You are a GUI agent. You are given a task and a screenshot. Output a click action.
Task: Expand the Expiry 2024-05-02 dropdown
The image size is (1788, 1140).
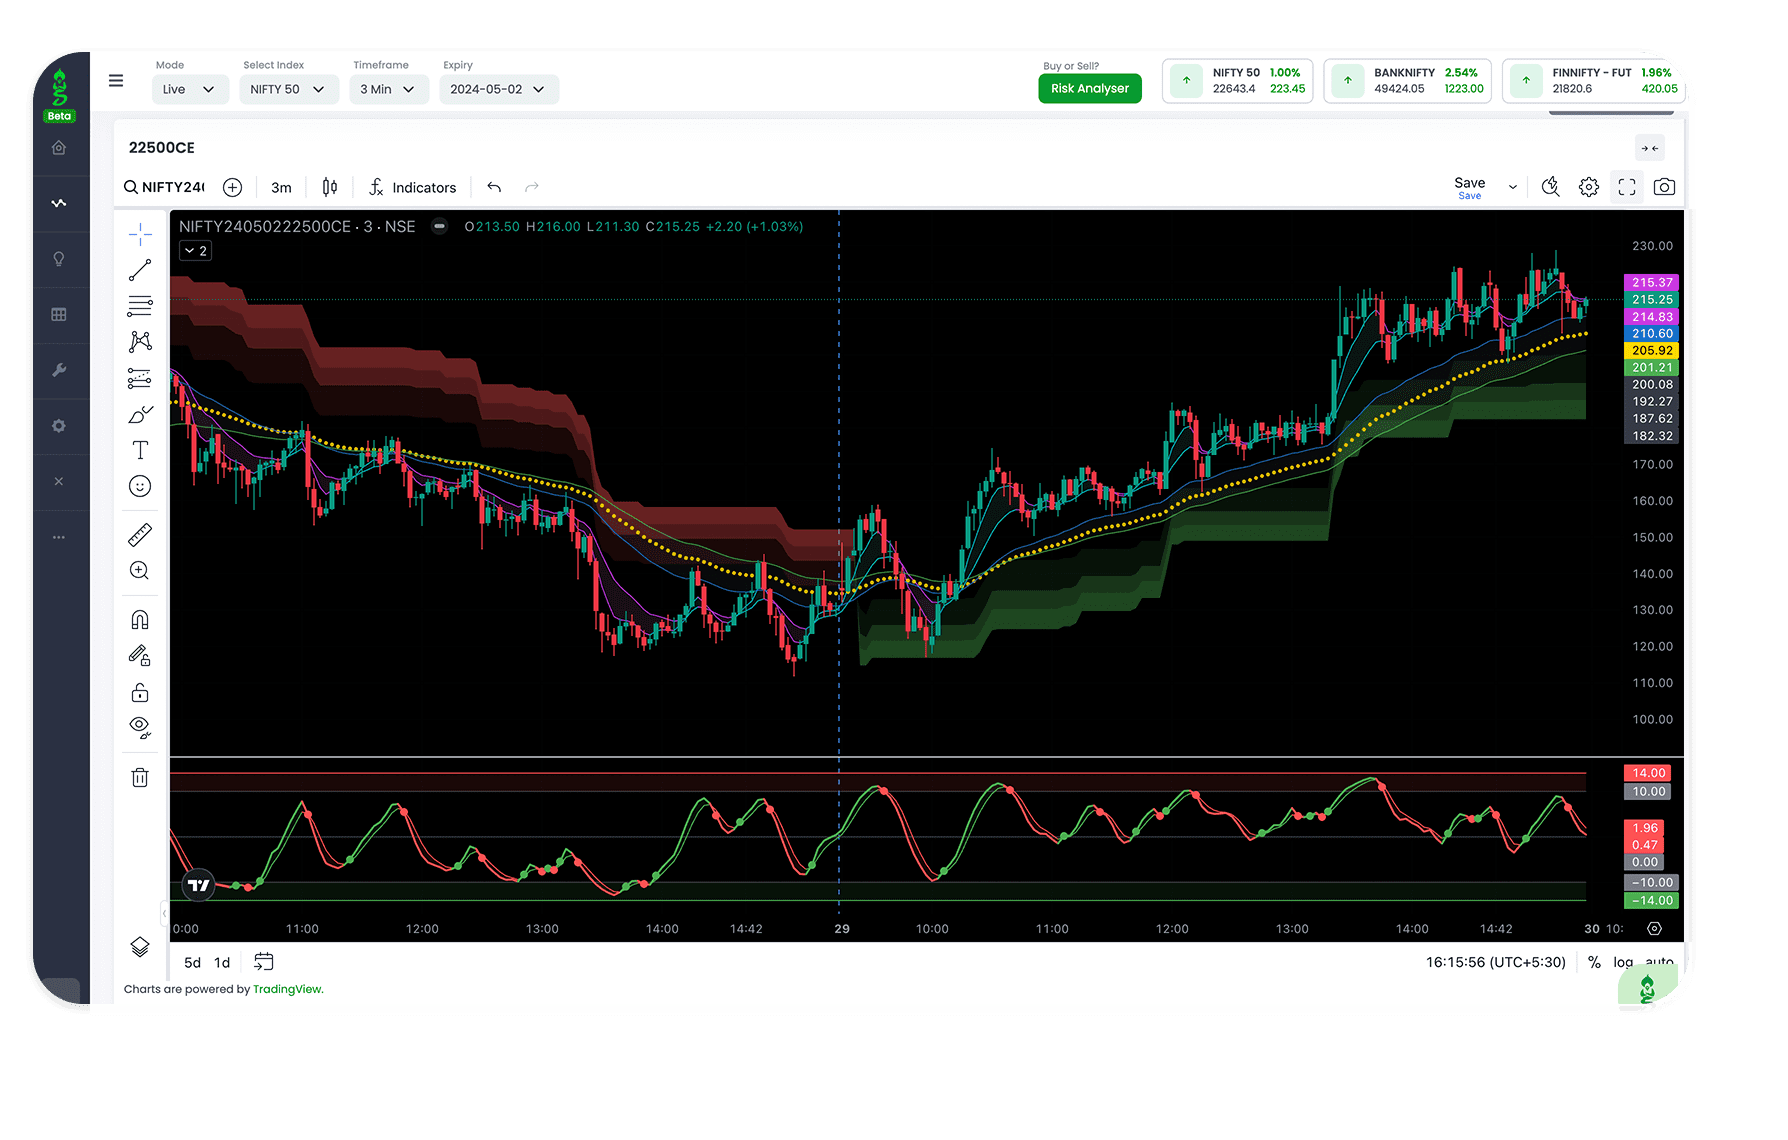(498, 89)
